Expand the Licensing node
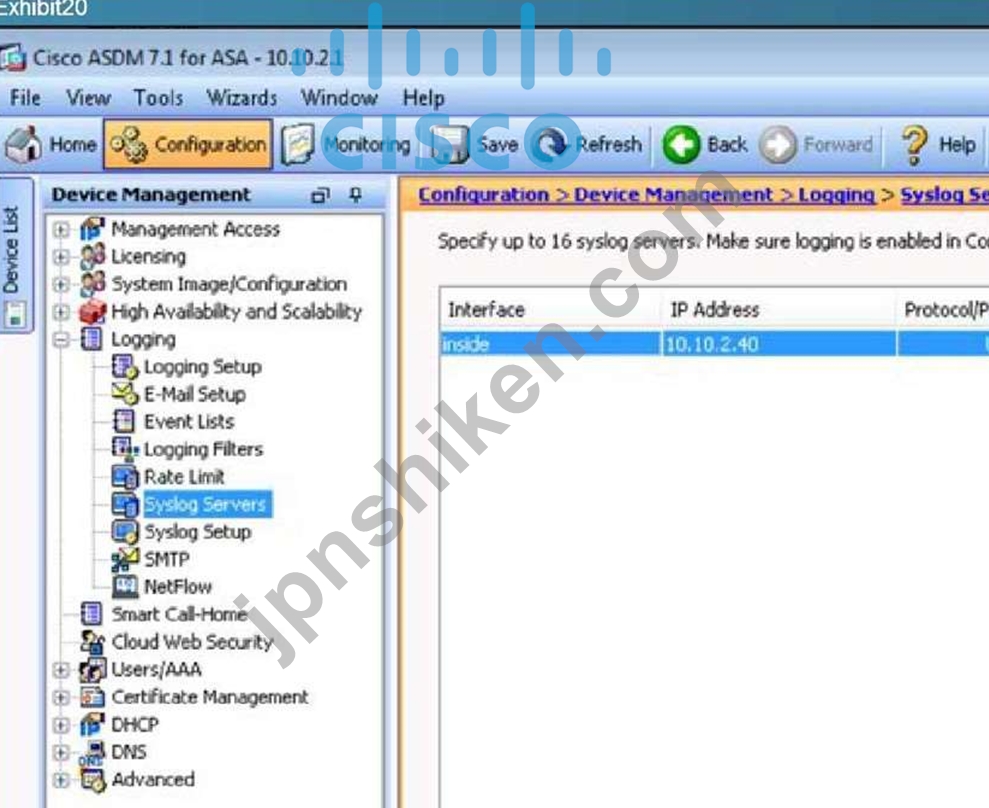989x808 pixels. click(x=61, y=257)
